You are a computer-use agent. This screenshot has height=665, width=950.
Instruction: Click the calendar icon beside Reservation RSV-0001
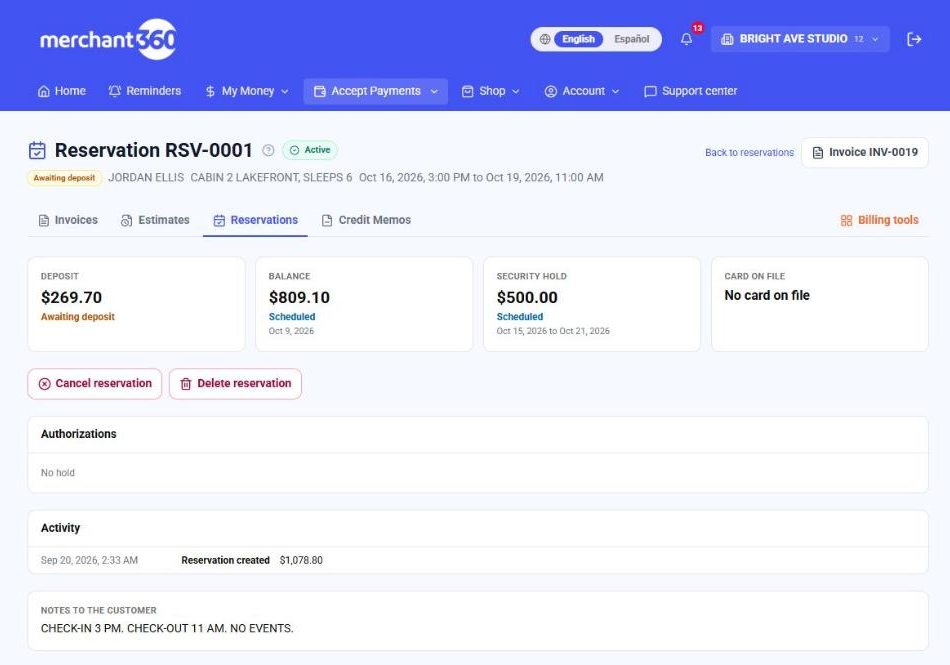37,150
